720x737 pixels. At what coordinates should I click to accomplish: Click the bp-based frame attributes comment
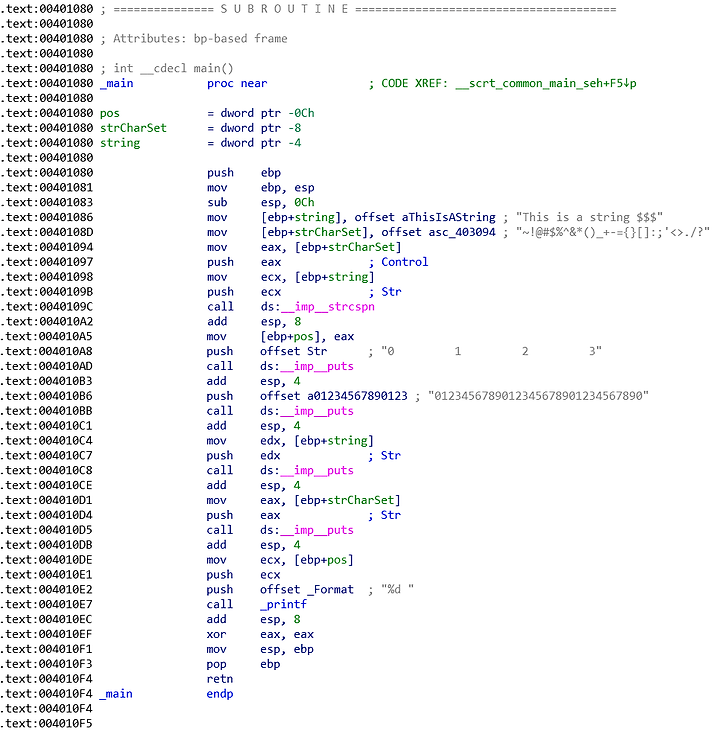[194, 39]
